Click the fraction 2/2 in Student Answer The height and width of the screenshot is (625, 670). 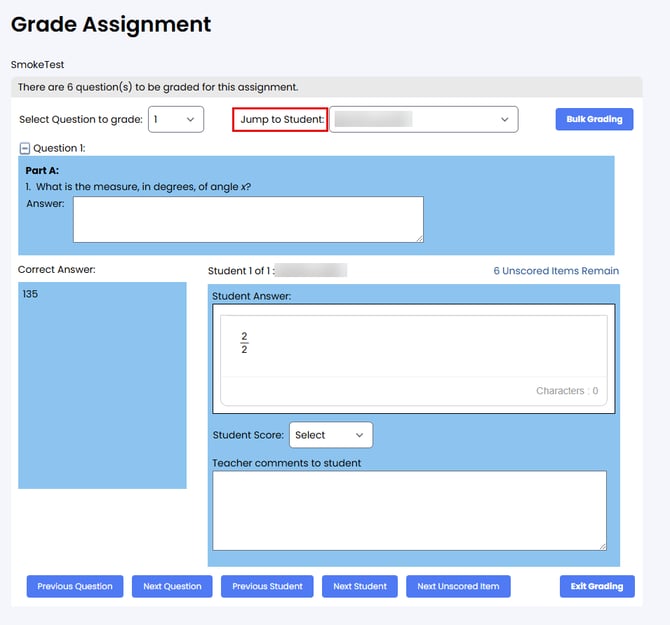tap(244, 343)
